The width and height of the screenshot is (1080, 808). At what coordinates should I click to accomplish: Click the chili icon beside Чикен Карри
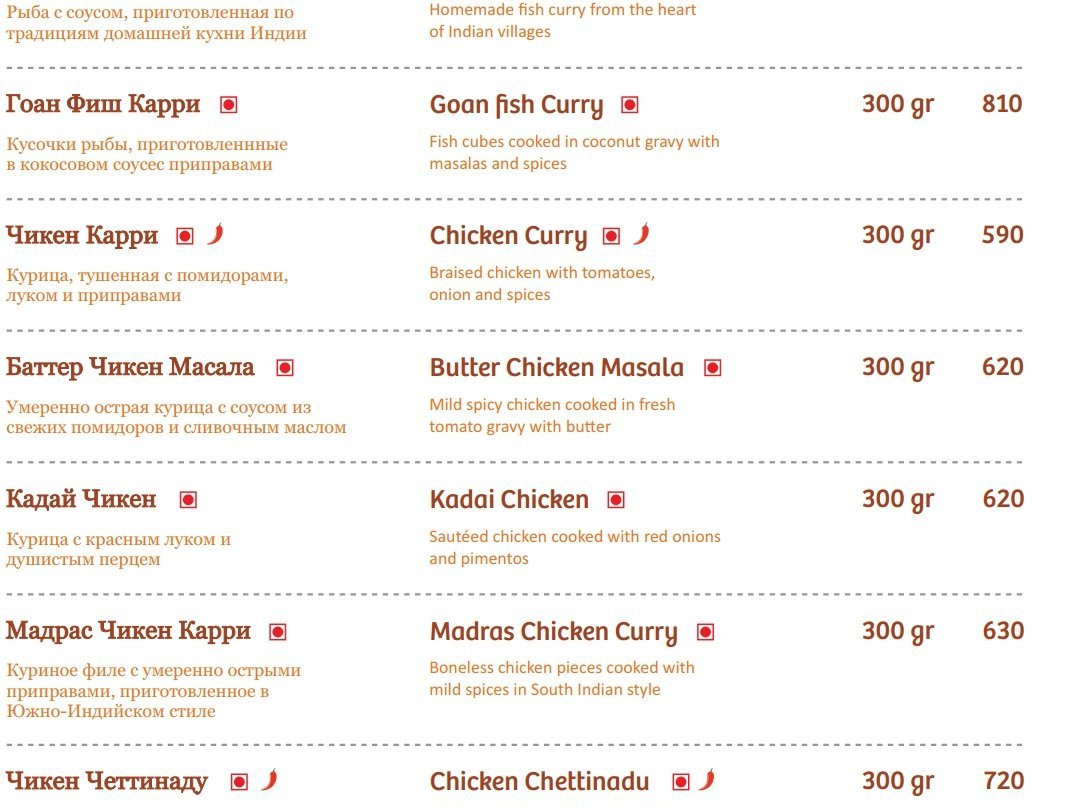(x=216, y=234)
